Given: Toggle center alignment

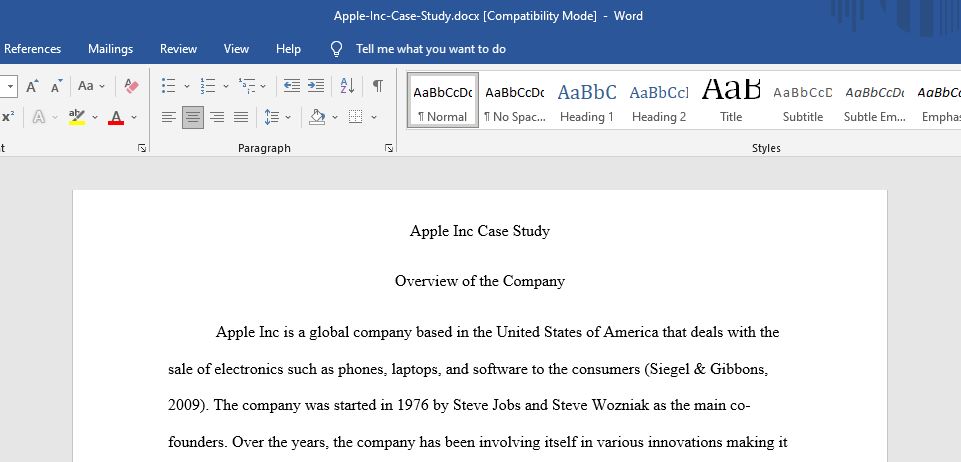Looking at the screenshot, I should pos(193,117).
